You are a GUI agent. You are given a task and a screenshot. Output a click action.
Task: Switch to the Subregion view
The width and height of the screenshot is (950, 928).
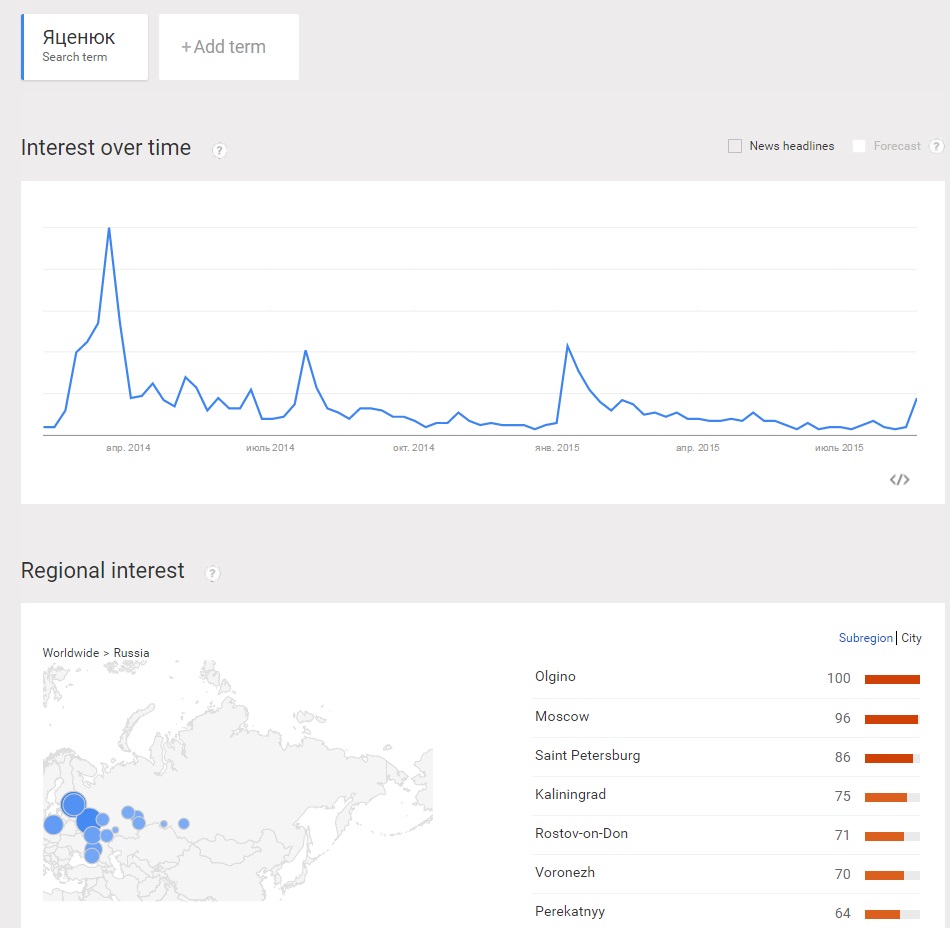tap(865, 638)
